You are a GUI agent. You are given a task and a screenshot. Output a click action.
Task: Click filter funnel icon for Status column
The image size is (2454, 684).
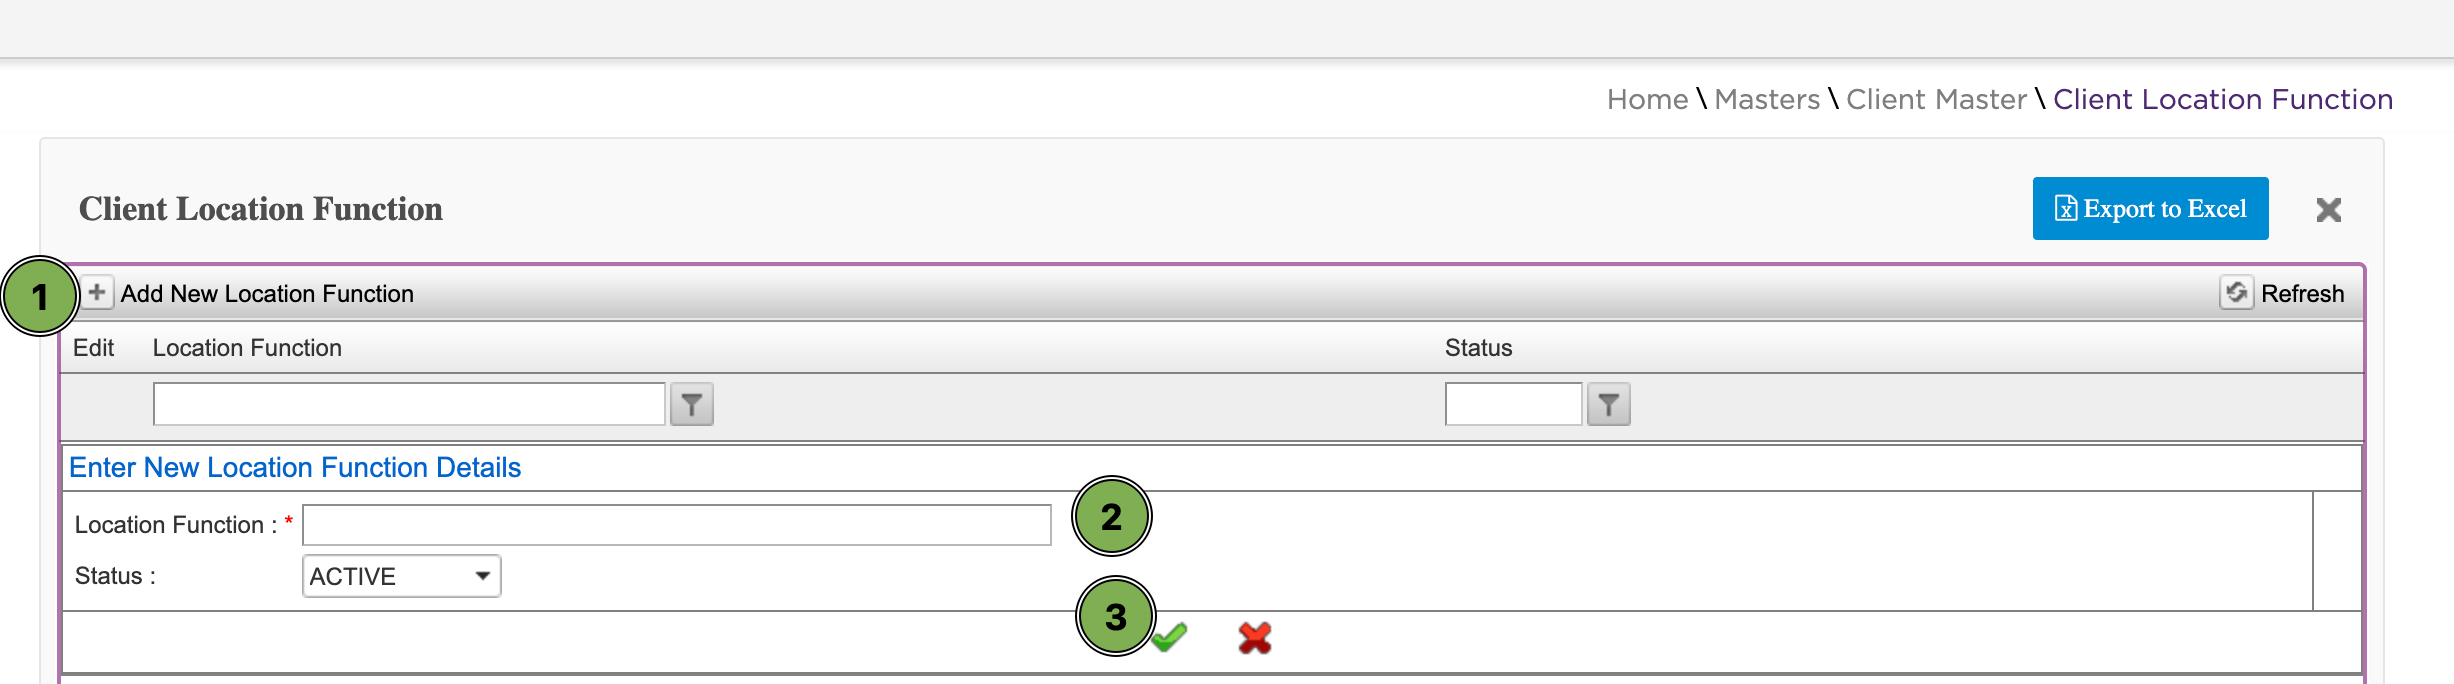pyautogui.click(x=1608, y=405)
